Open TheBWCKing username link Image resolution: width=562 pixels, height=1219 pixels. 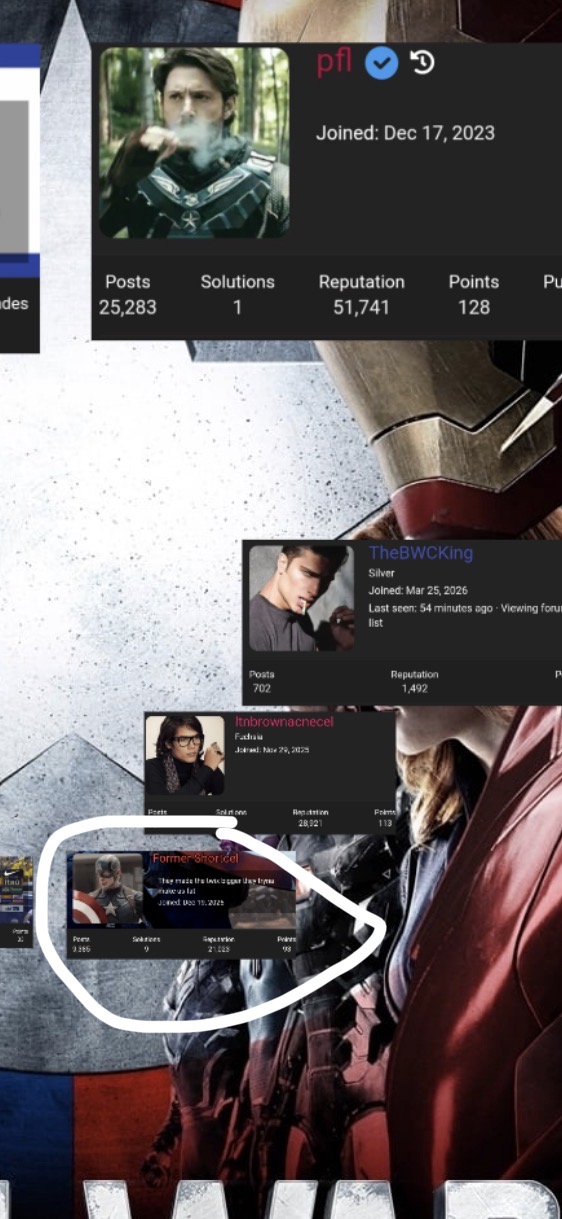(421, 553)
